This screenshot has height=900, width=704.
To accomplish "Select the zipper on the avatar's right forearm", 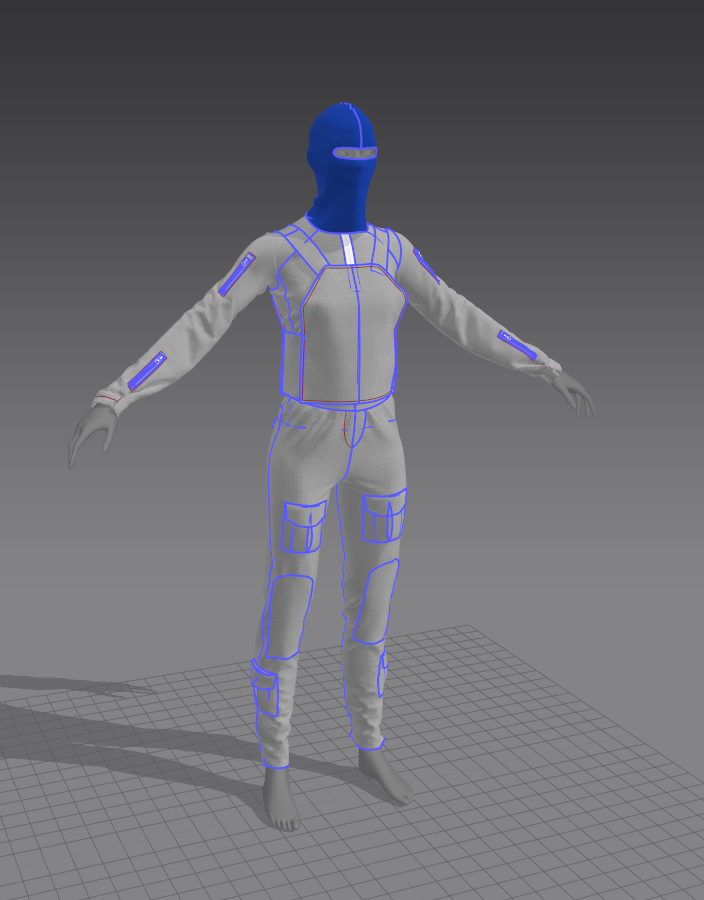I will click(147, 371).
